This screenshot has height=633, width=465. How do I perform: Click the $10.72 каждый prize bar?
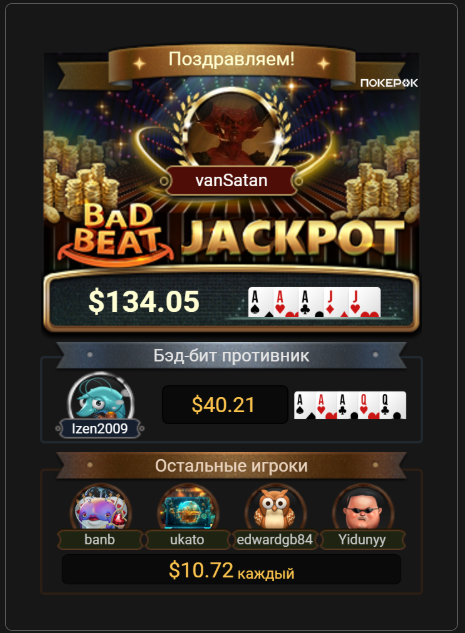[x=231, y=570]
